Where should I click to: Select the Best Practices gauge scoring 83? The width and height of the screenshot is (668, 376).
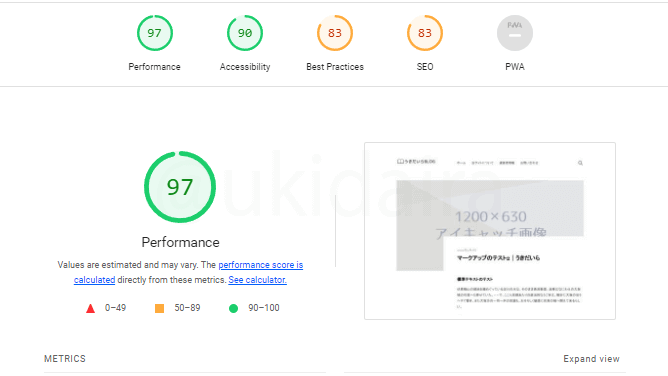click(335, 33)
